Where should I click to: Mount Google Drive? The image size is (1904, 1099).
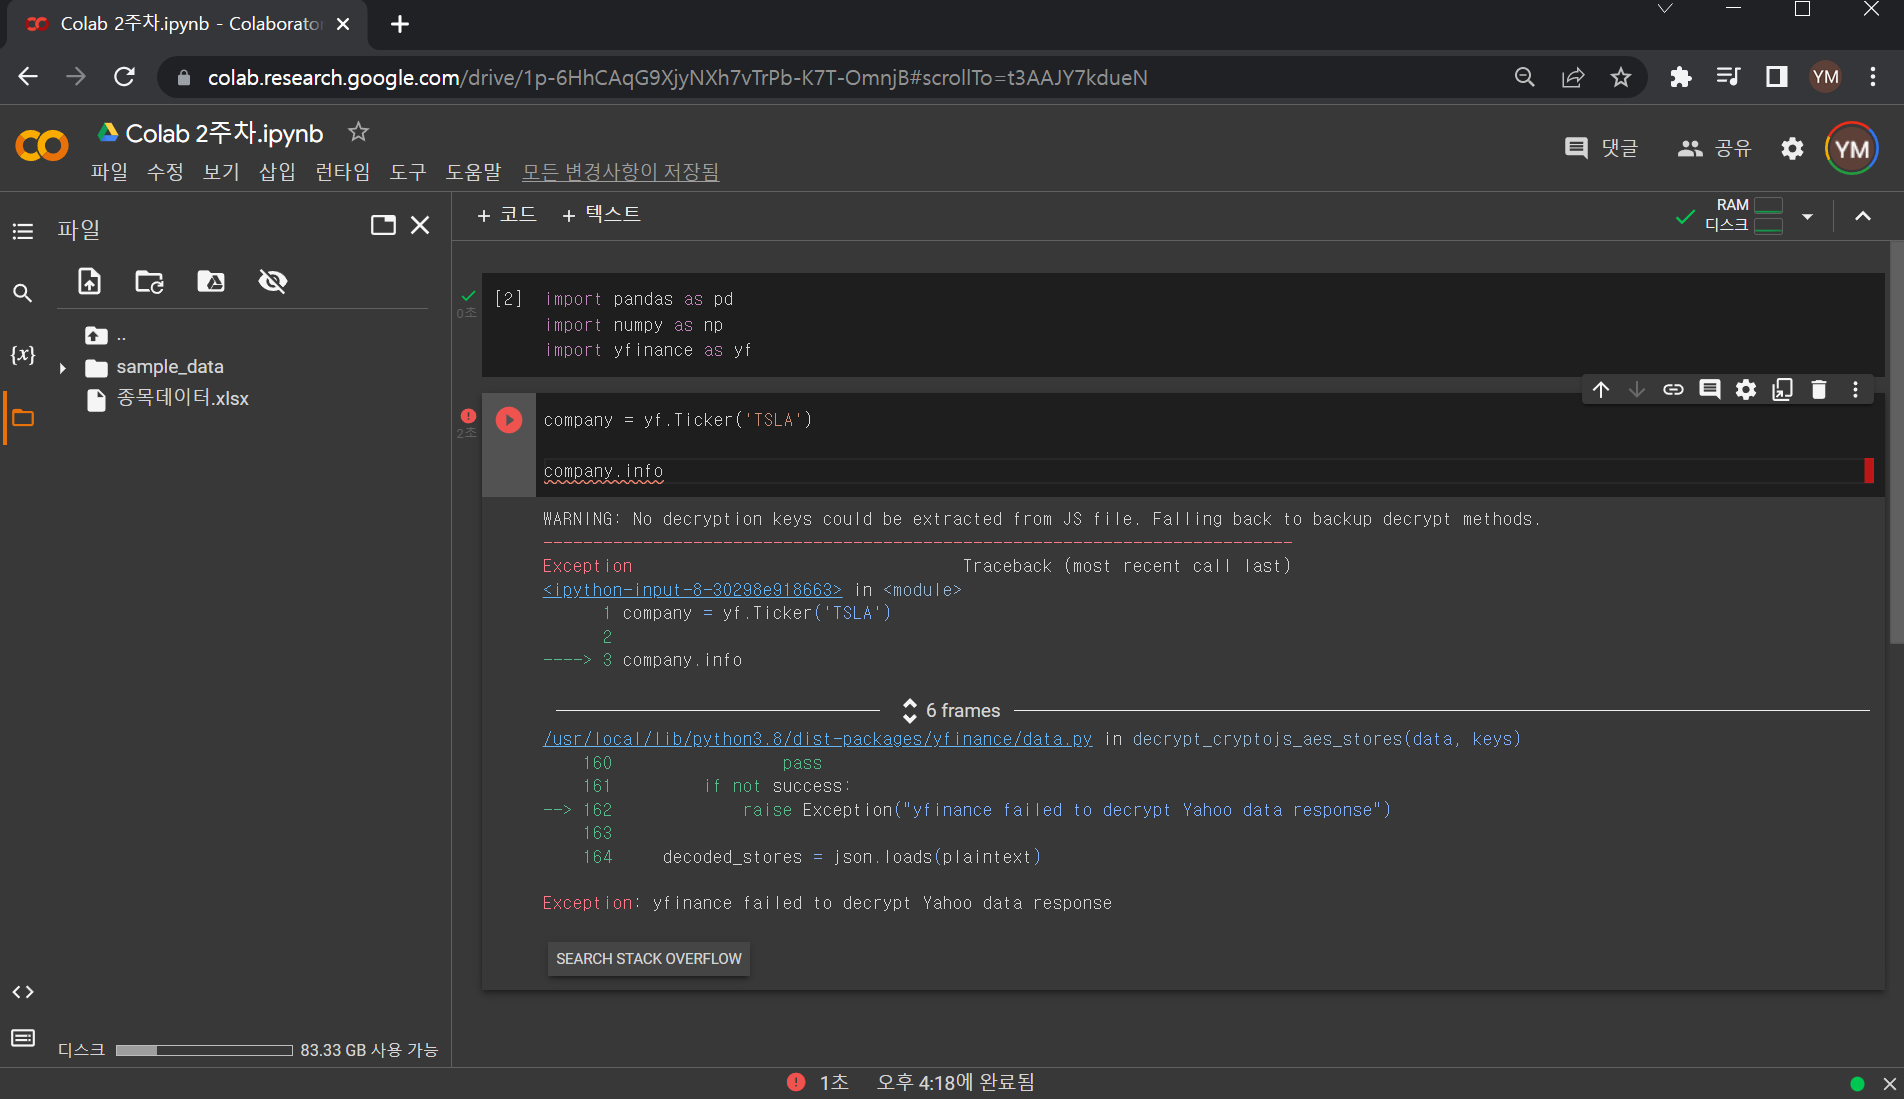click(211, 281)
